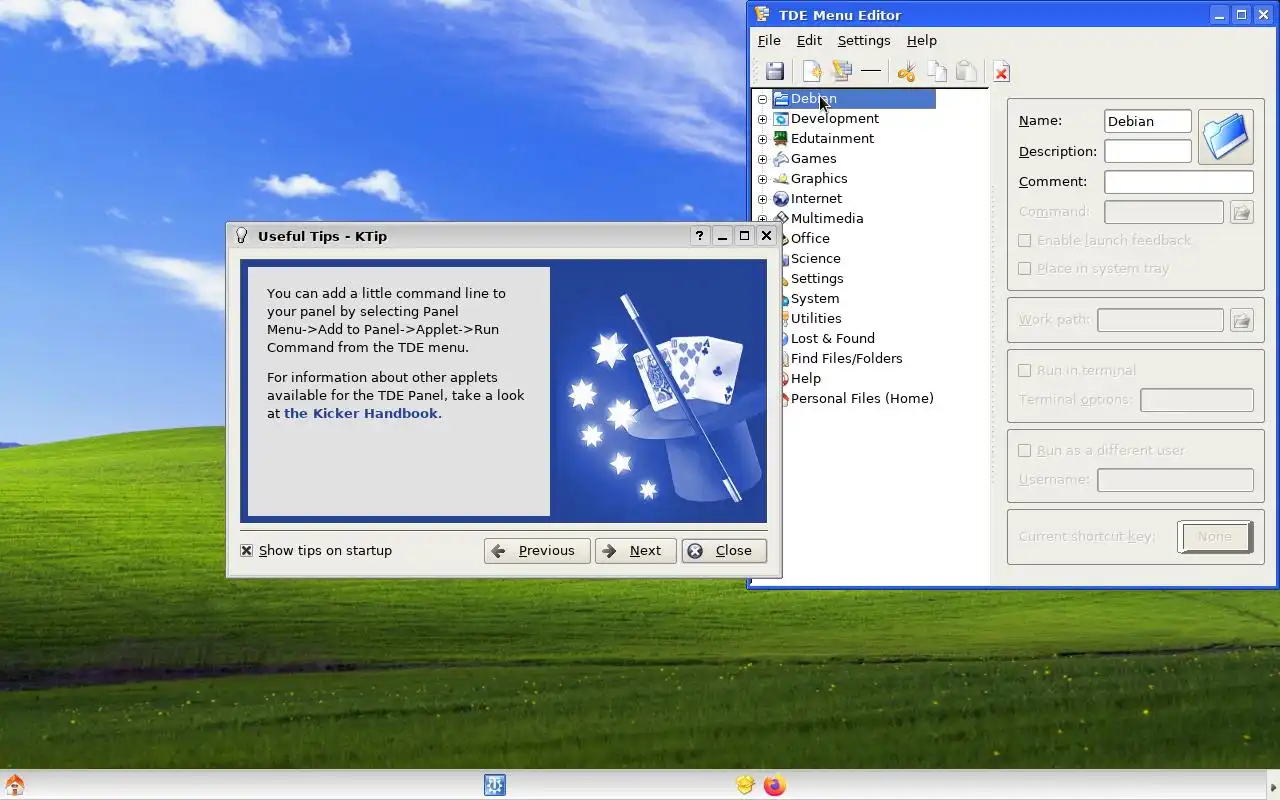Screen dimensions: 1280x800
Task: Toggle Place in system tray checkbox
Action: pos(1024,268)
